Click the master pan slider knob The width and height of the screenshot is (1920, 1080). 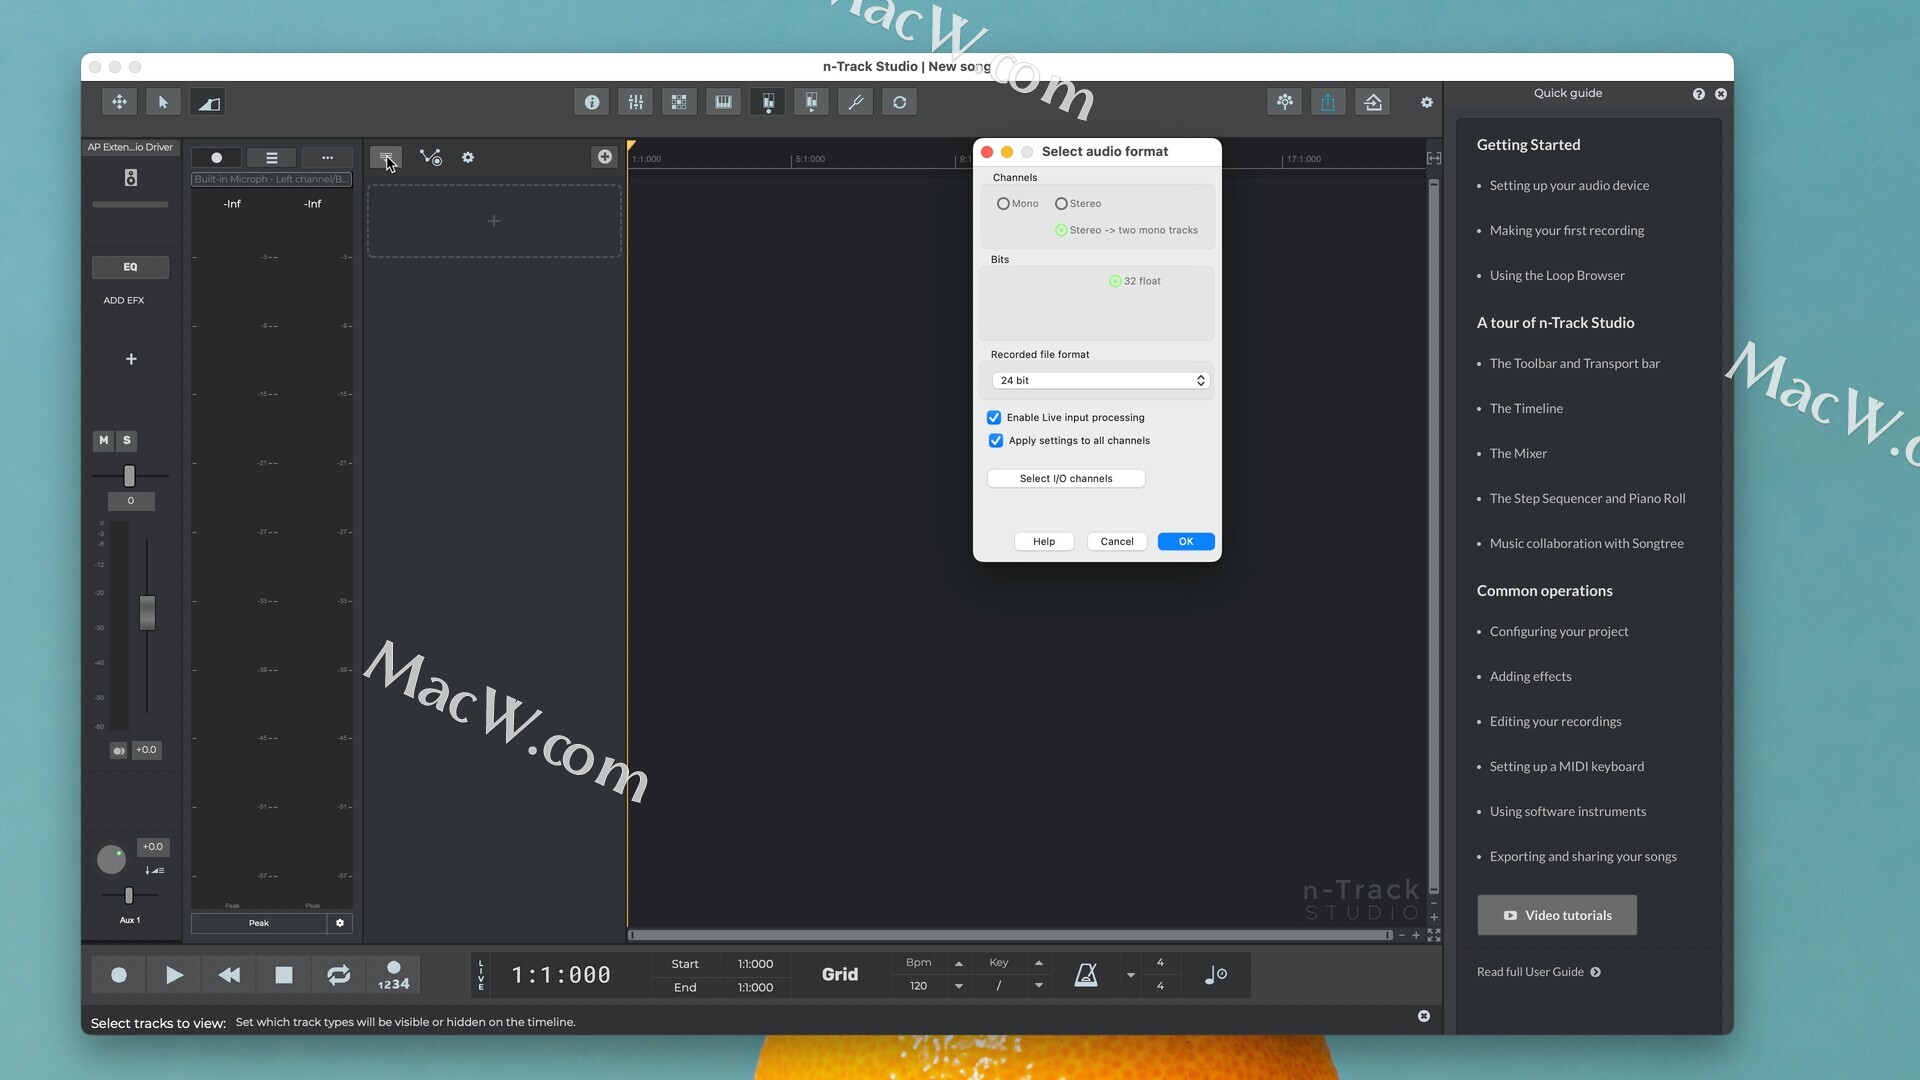coord(129,476)
